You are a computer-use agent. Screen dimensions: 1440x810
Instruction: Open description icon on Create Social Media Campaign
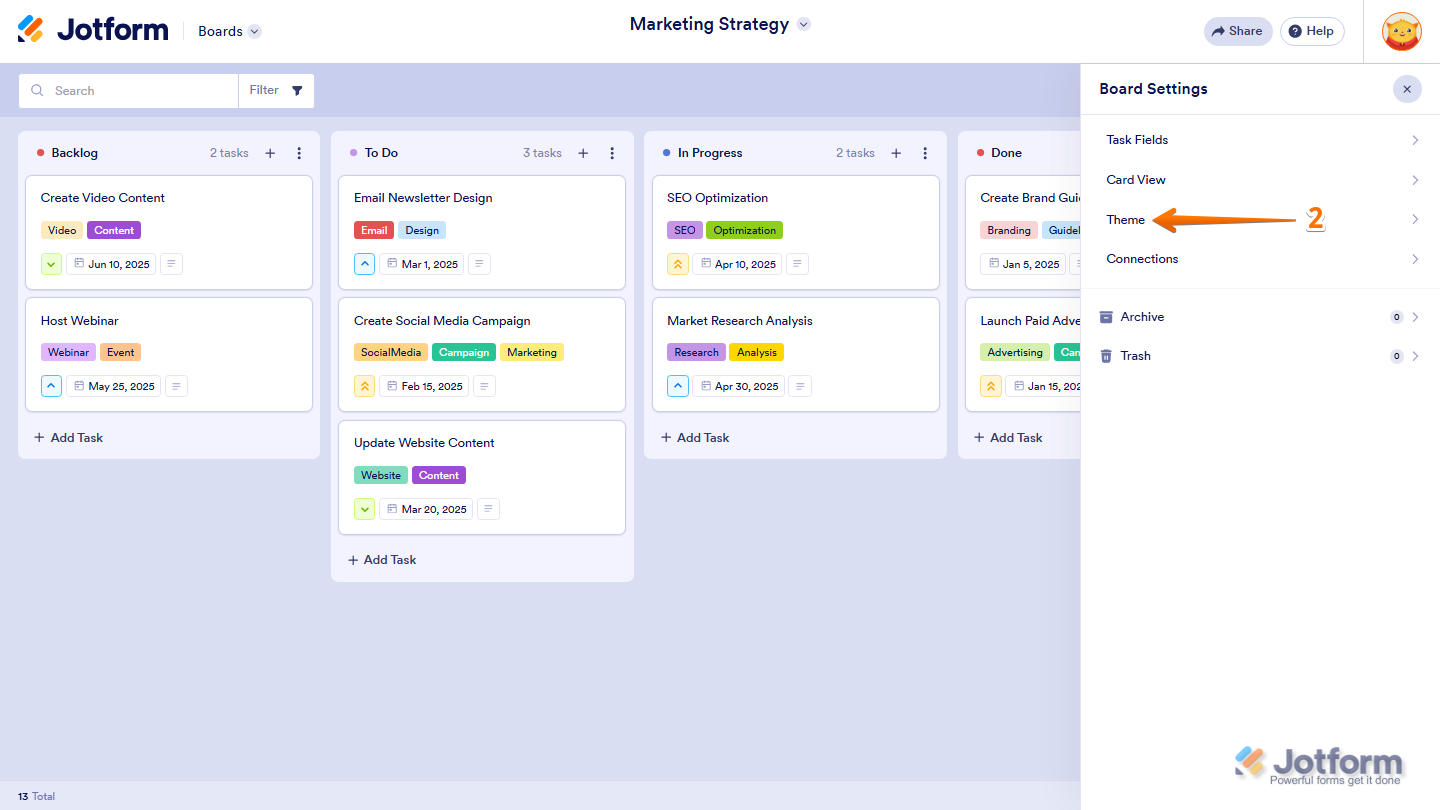pyautogui.click(x=484, y=386)
